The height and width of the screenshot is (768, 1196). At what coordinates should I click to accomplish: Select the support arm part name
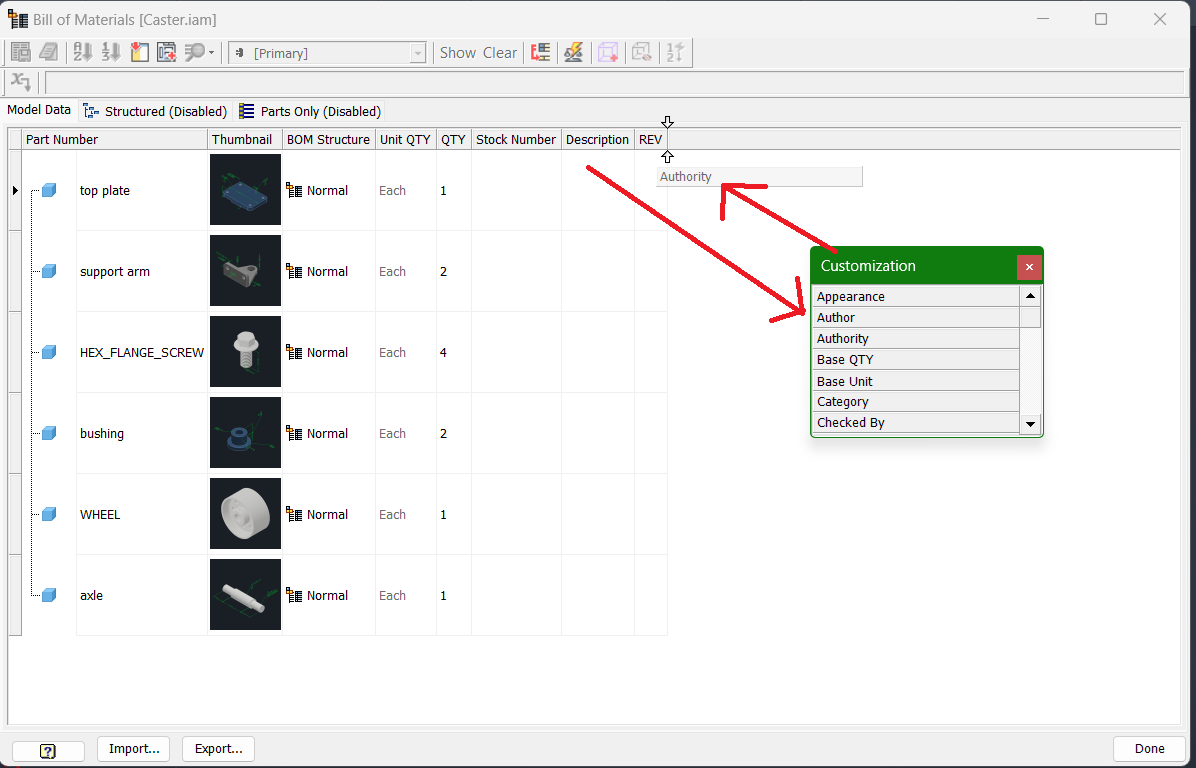(x=115, y=272)
